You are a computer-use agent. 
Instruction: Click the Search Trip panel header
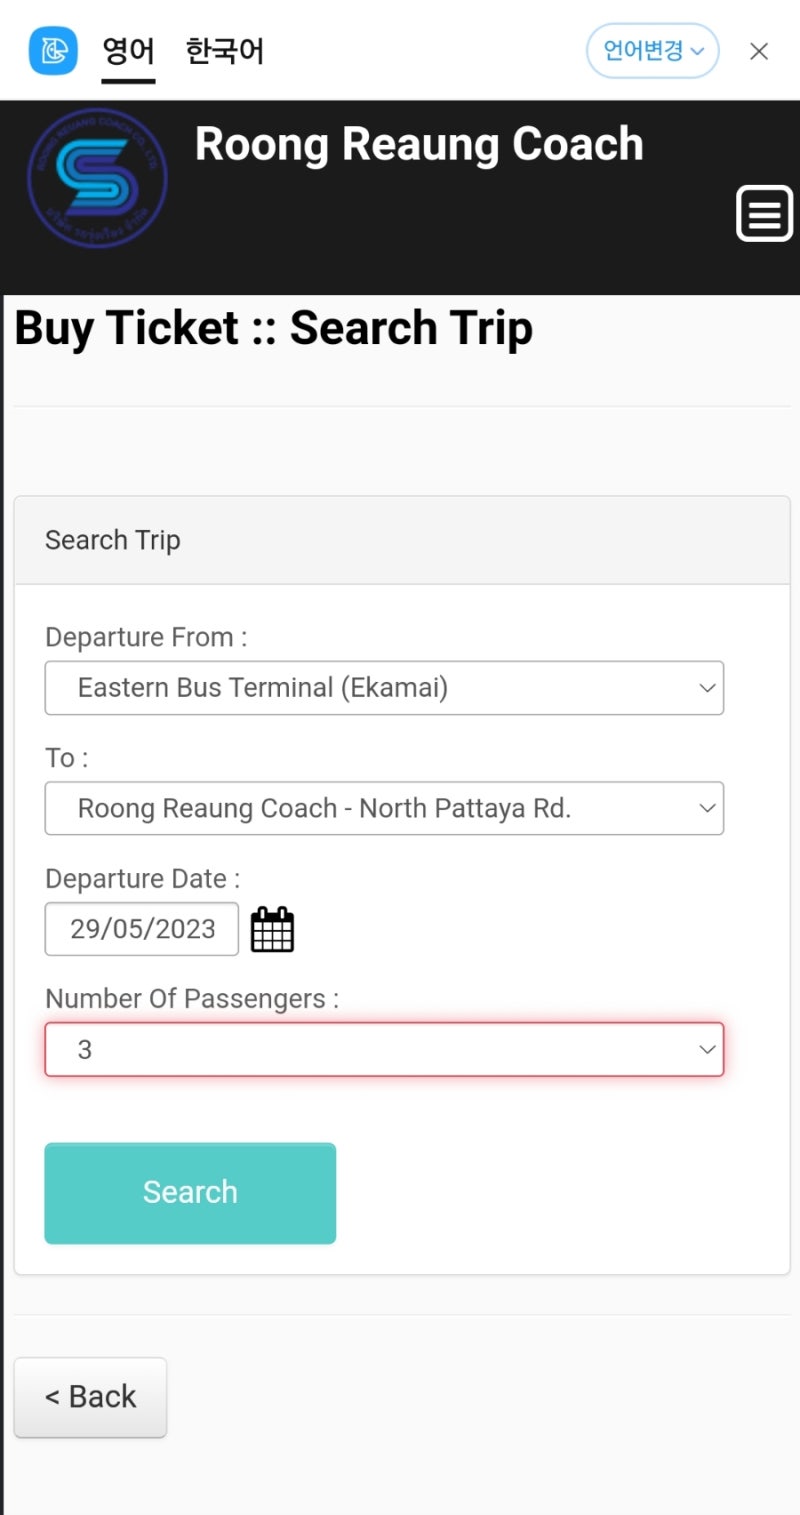coord(402,540)
